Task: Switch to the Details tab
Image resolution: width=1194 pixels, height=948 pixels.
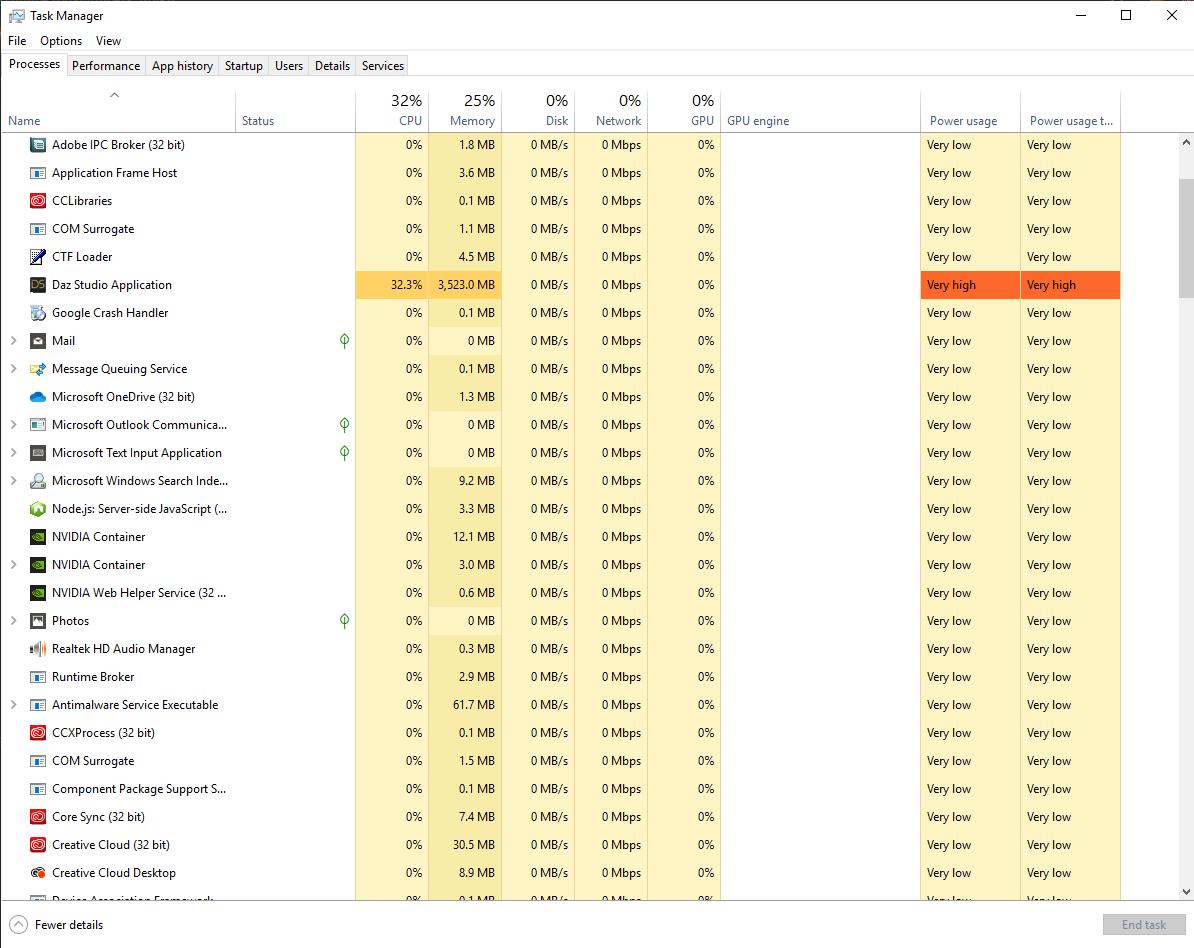Action: coord(333,65)
